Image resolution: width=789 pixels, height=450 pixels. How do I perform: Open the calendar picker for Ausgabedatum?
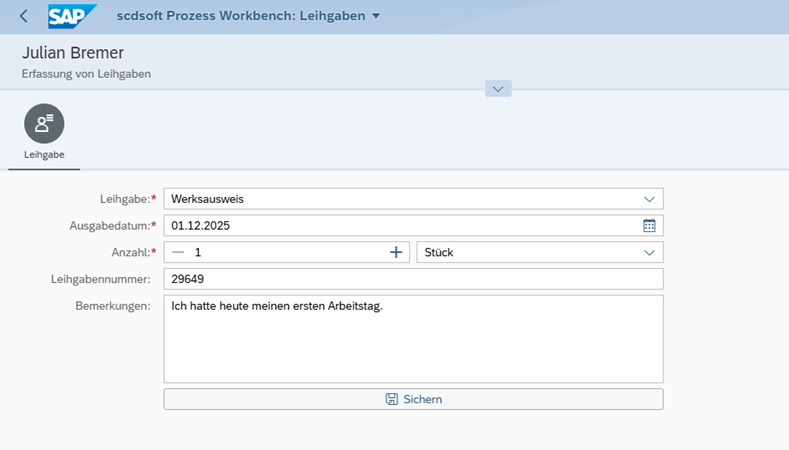coord(649,226)
